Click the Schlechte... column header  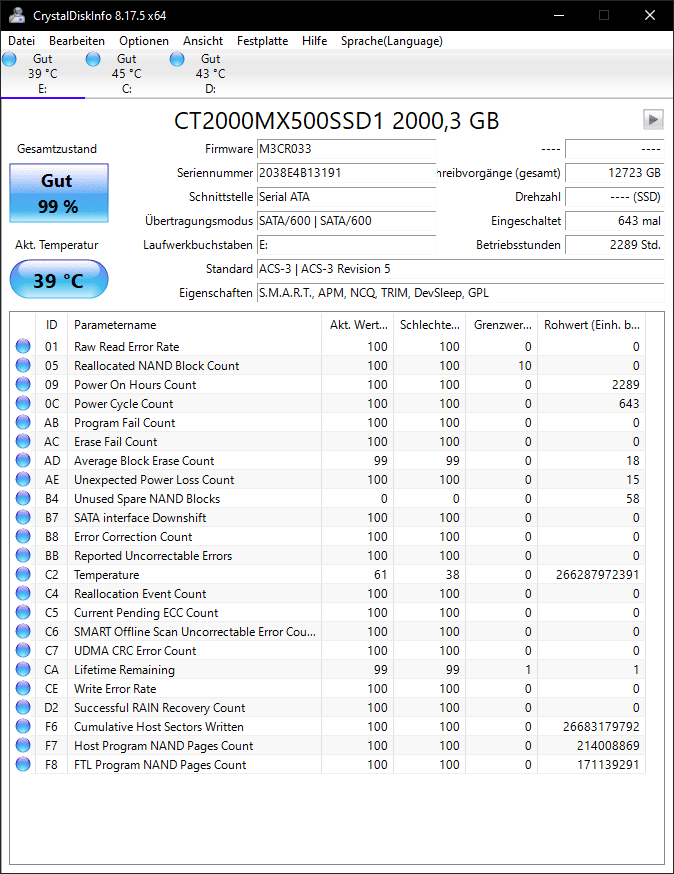click(429, 324)
